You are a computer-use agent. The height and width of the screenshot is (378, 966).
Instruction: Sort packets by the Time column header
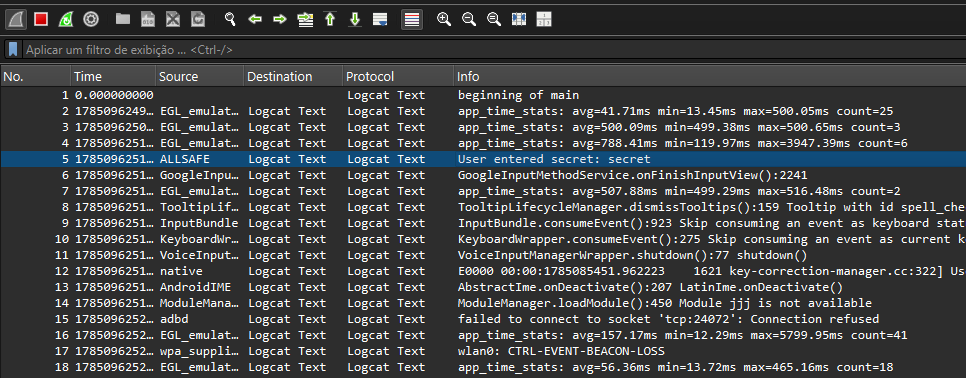pyautogui.click(x=113, y=77)
